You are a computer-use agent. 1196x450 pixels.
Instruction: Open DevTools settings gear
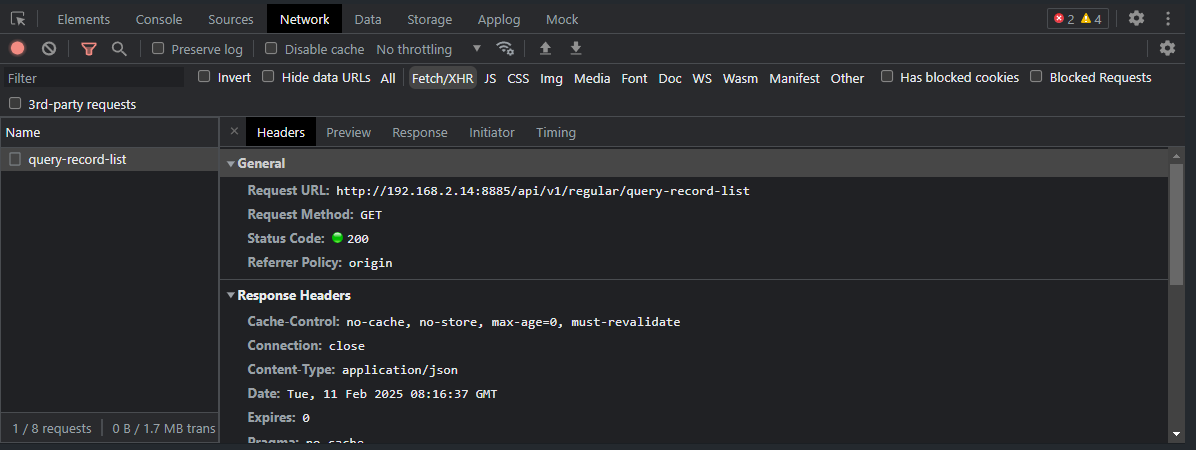[1136, 19]
